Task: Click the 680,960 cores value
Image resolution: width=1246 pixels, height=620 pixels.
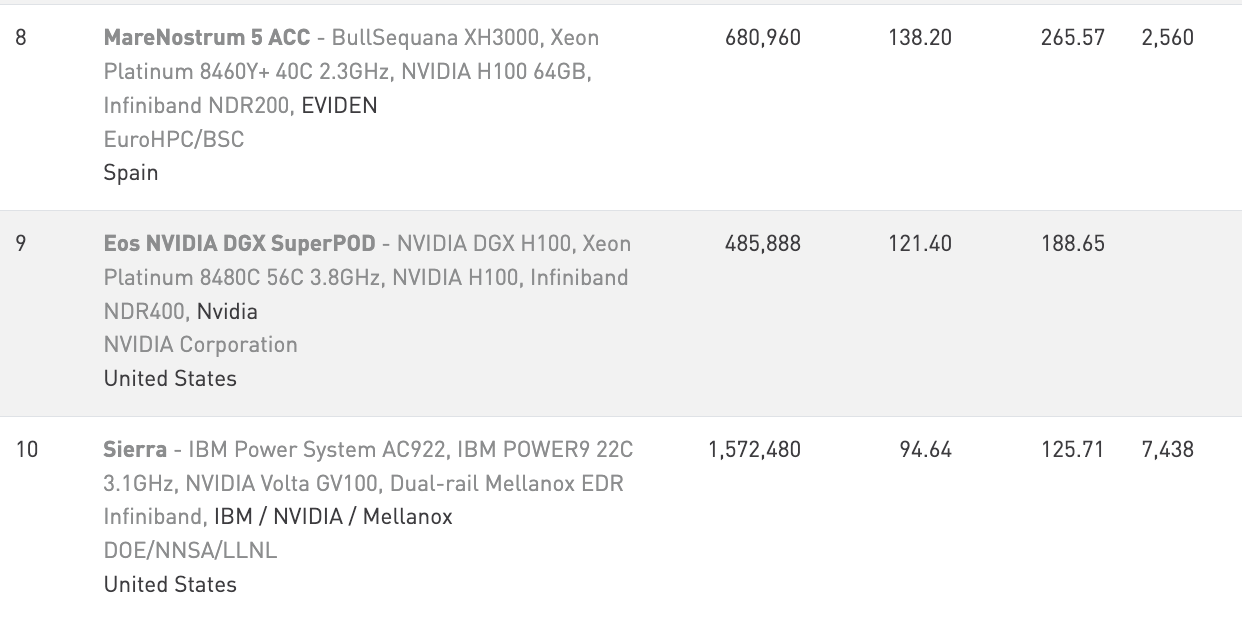Action: [763, 38]
